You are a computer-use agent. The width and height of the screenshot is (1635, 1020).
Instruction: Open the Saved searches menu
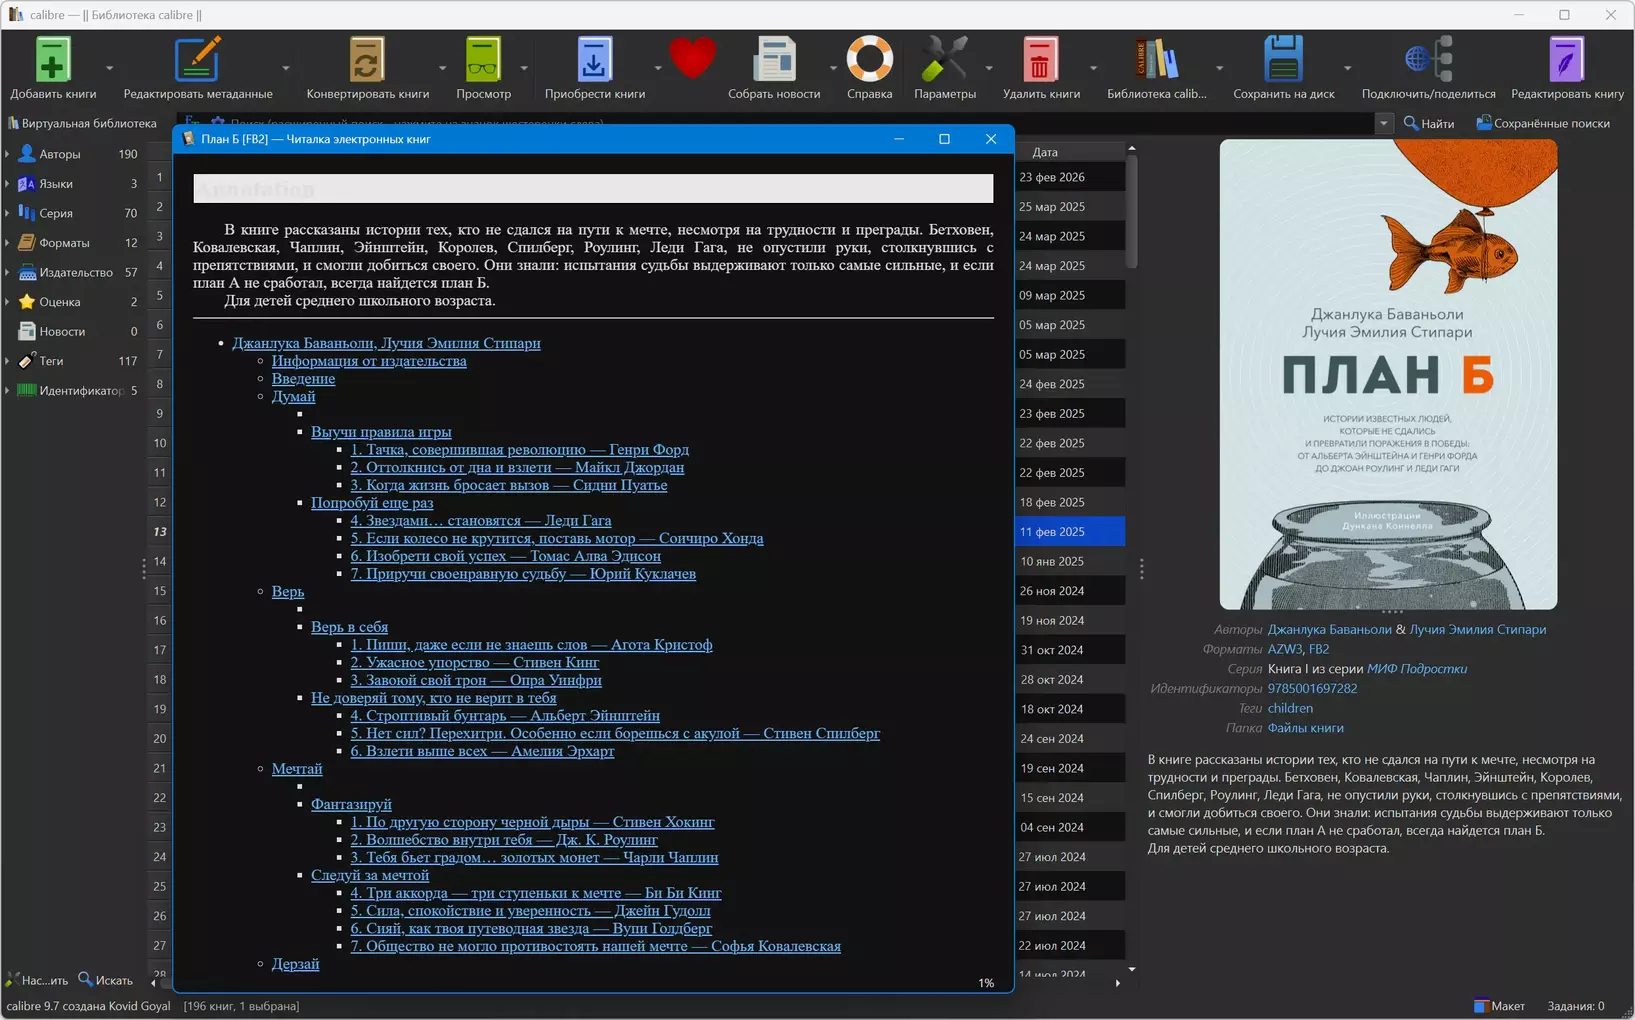point(1542,124)
